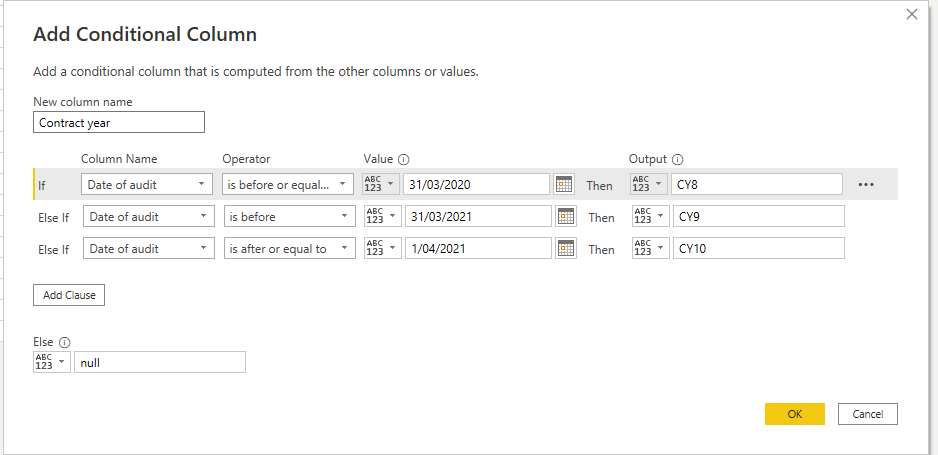Image resolution: width=938 pixels, height=455 pixels.
Task: Focus the New column name field
Action: coord(119,122)
